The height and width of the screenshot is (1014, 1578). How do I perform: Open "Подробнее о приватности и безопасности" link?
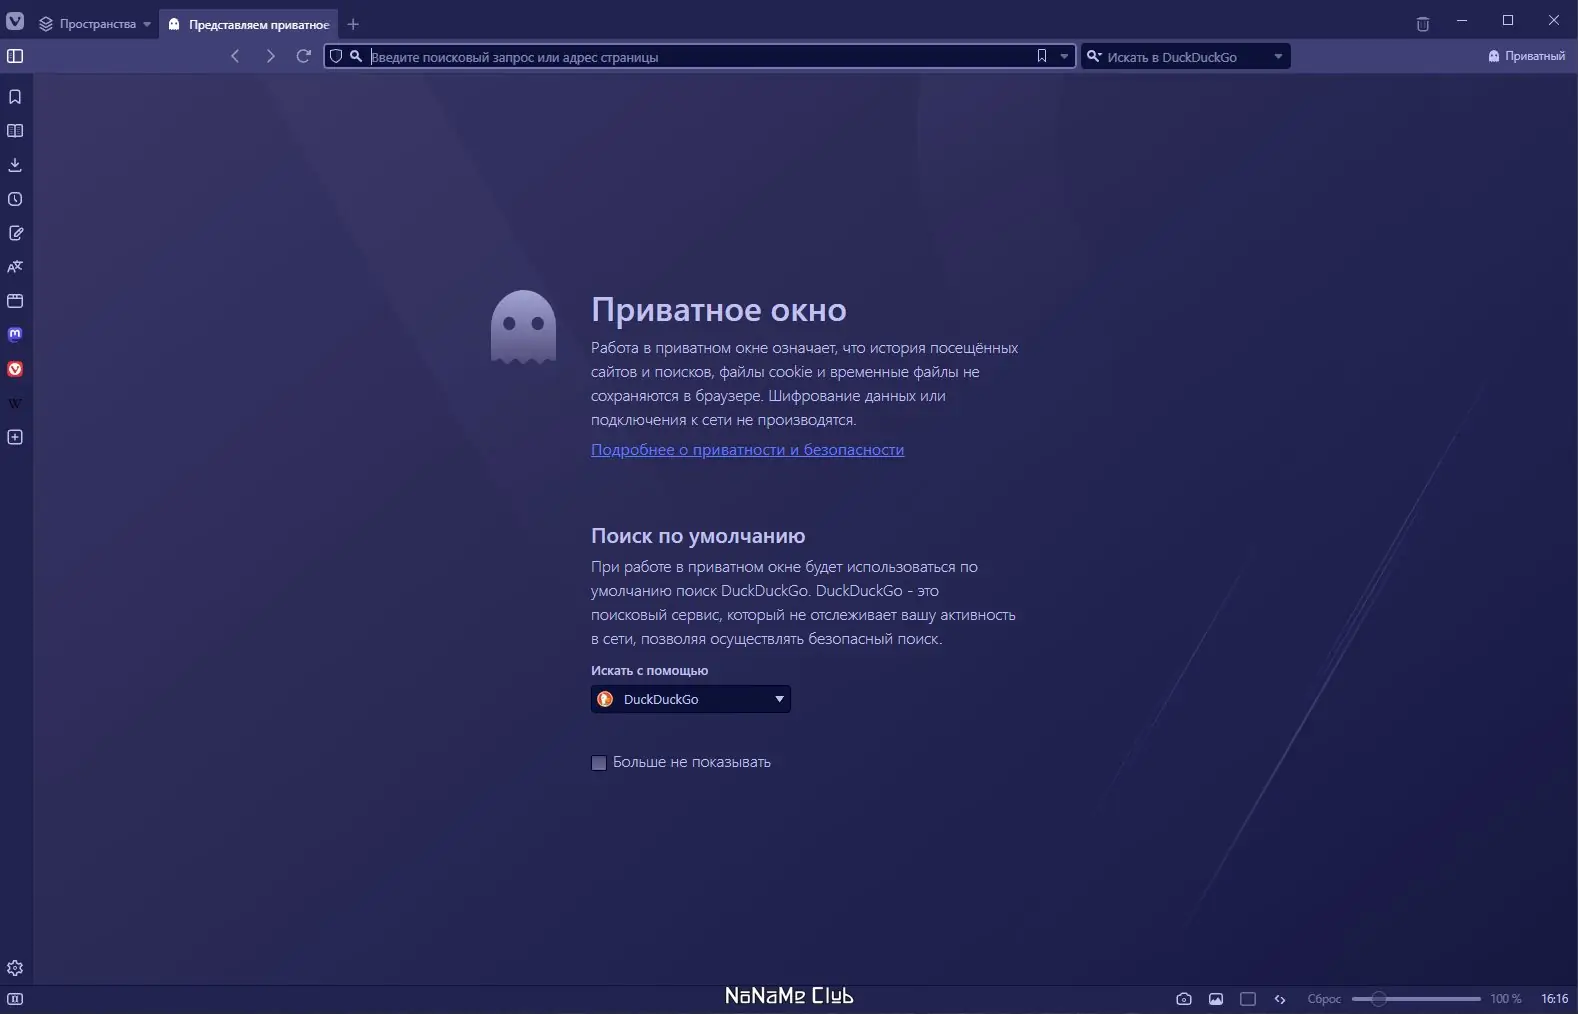coord(747,450)
